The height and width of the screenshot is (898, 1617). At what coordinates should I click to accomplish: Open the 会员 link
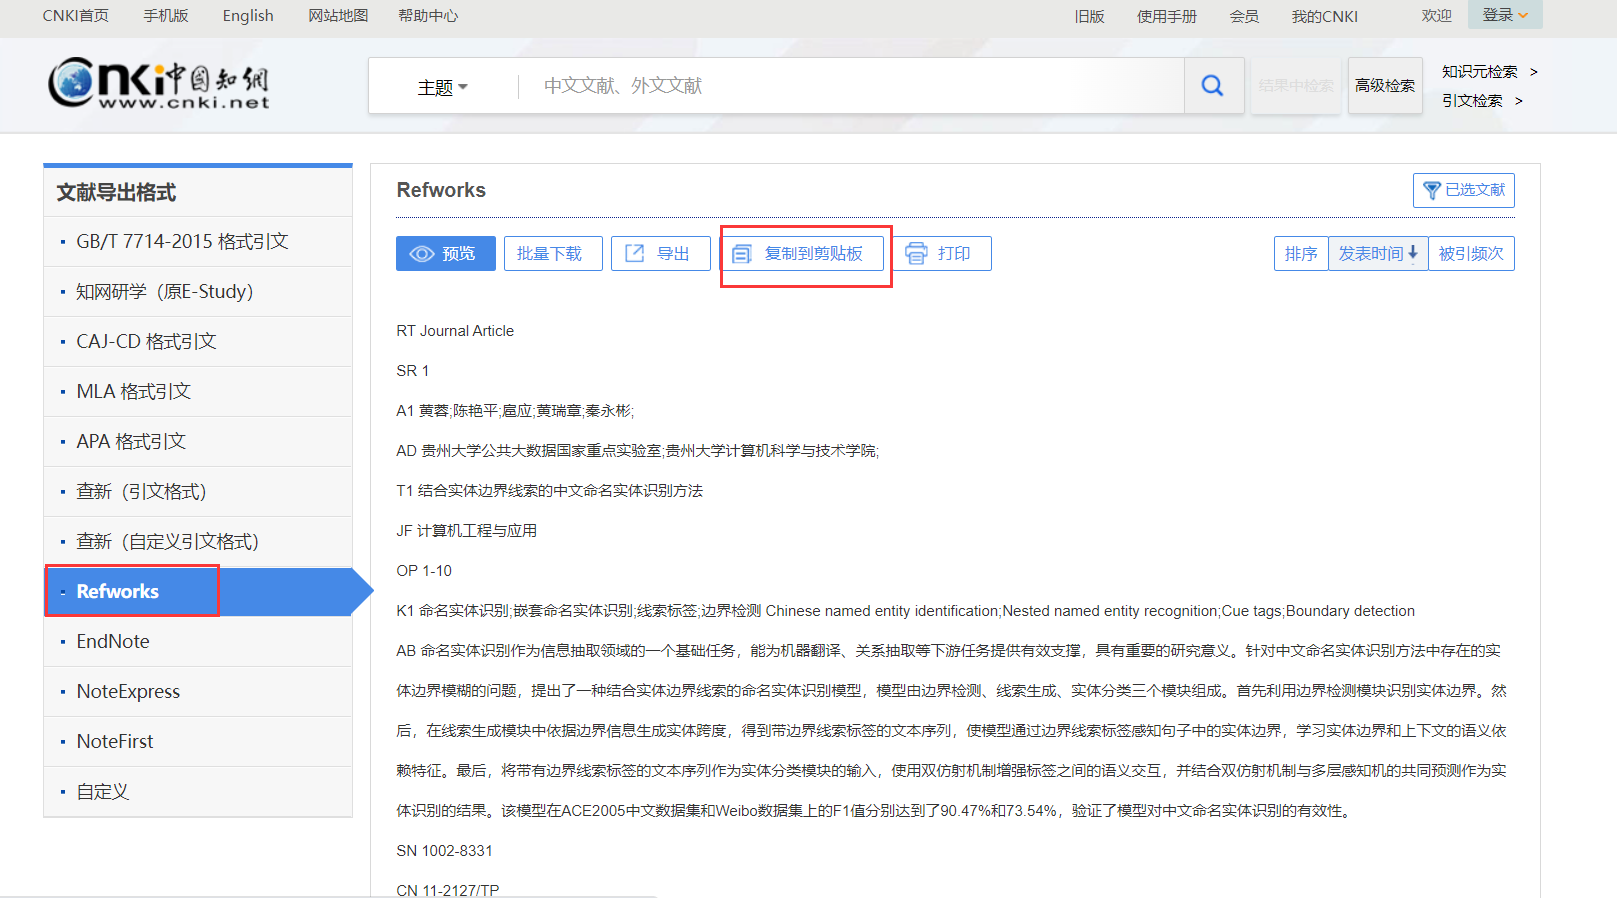click(1244, 16)
